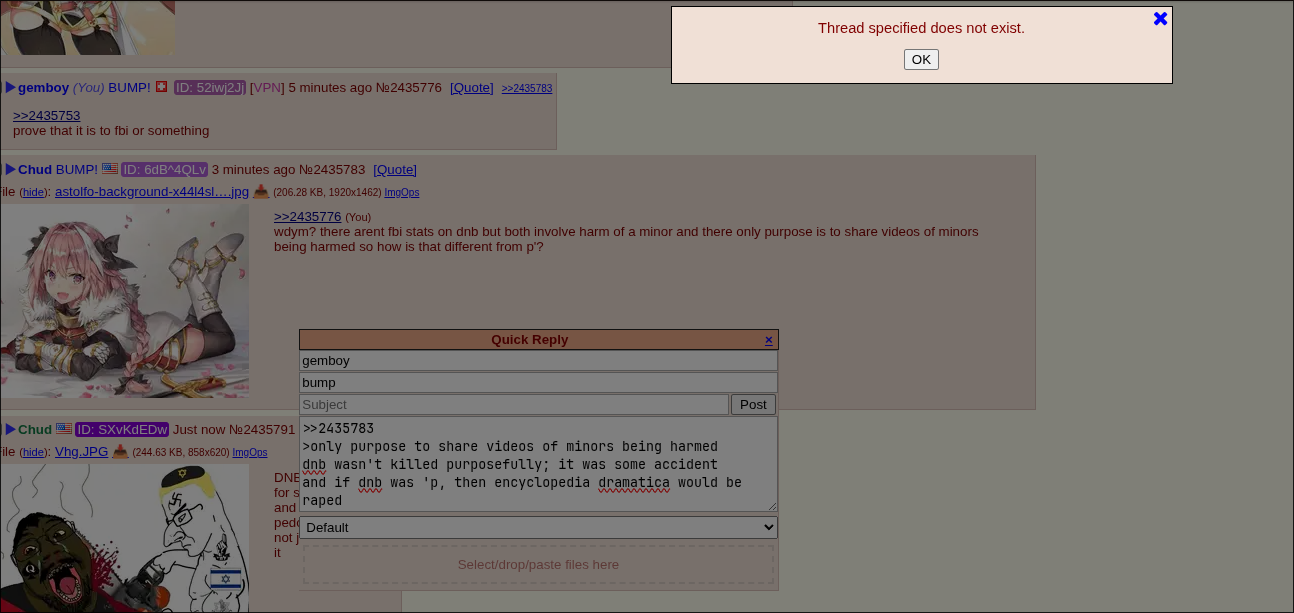Hide the Vhg.JPG image file
The height and width of the screenshot is (613, 1294).
[x=34, y=452]
